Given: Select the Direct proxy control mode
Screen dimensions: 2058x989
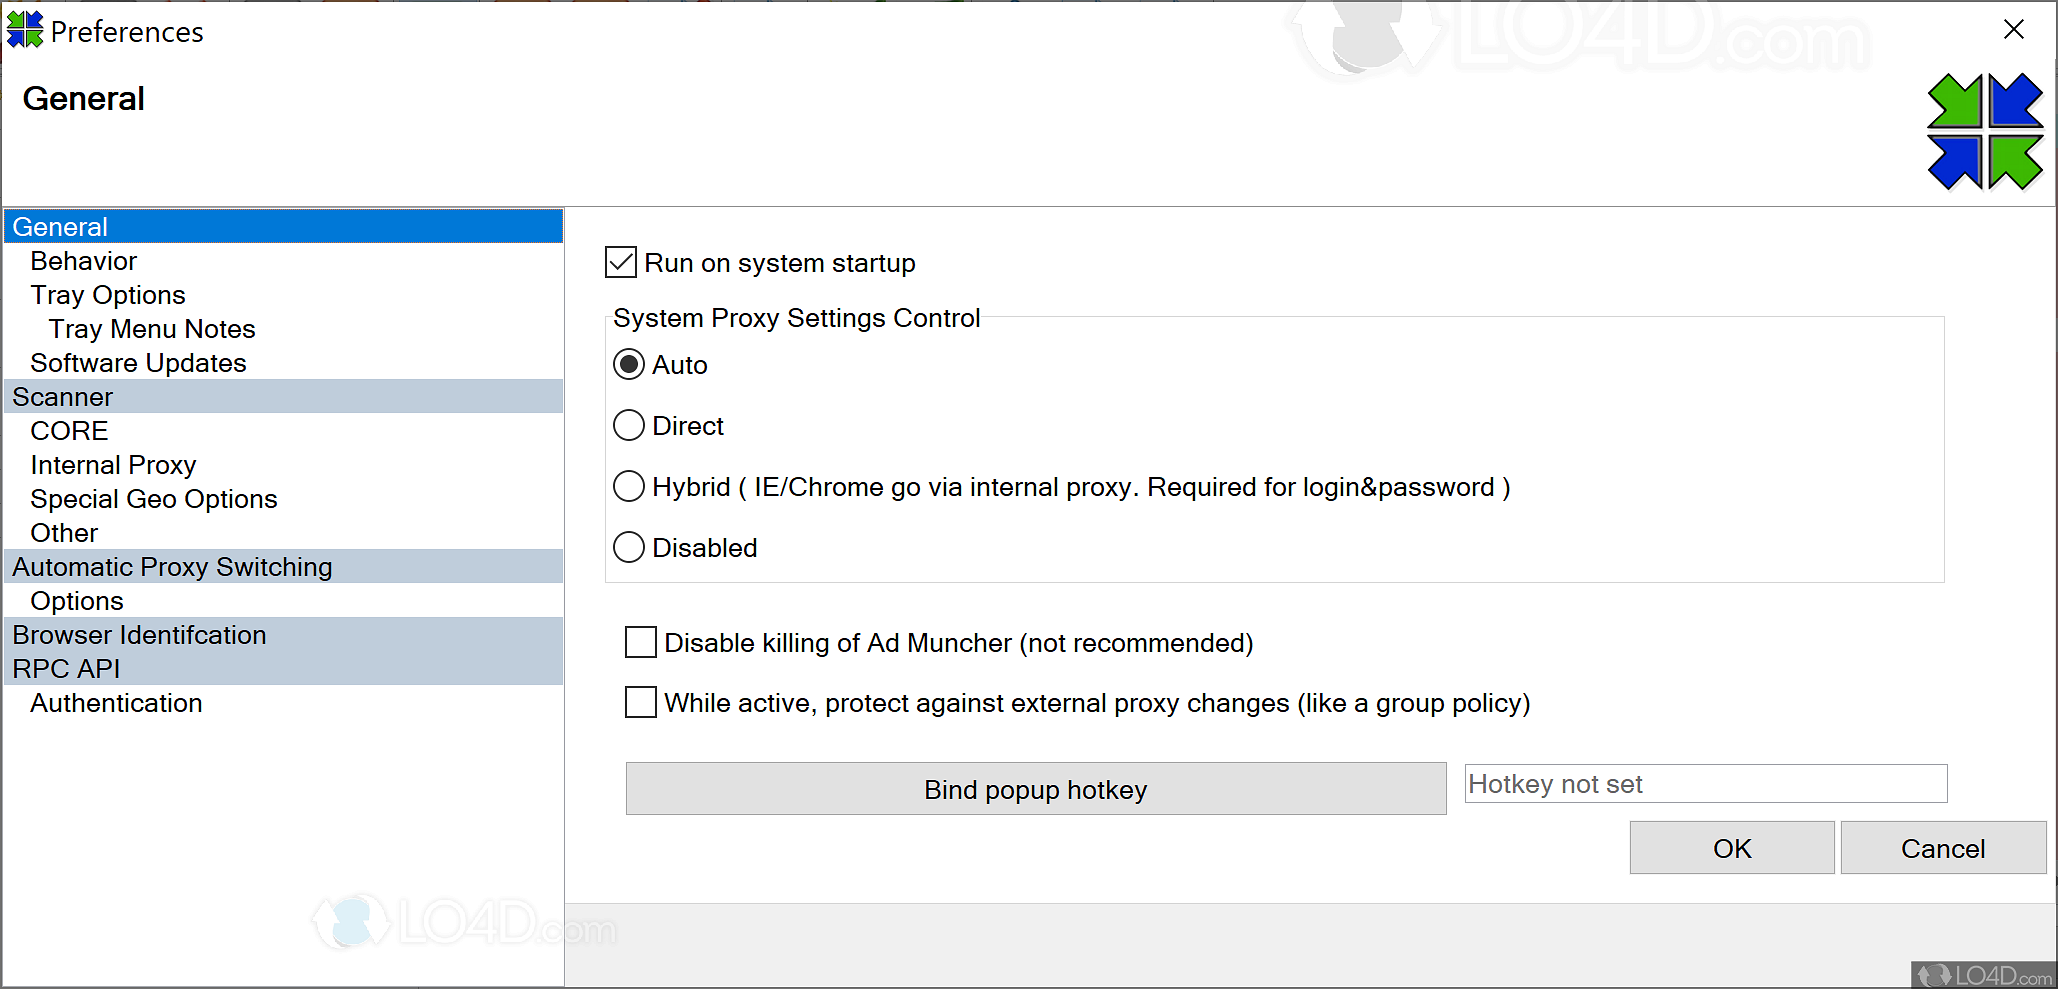Looking at the screenshot, I should 628,425.
